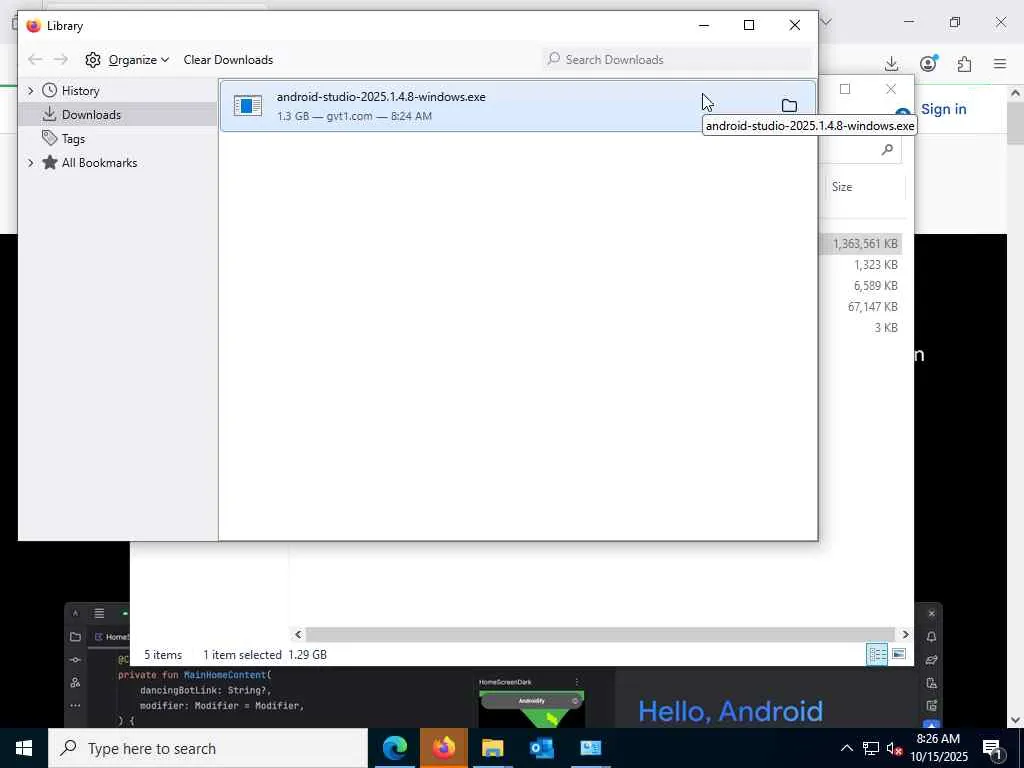Click the '5 items' status text

tap(163, 654)
